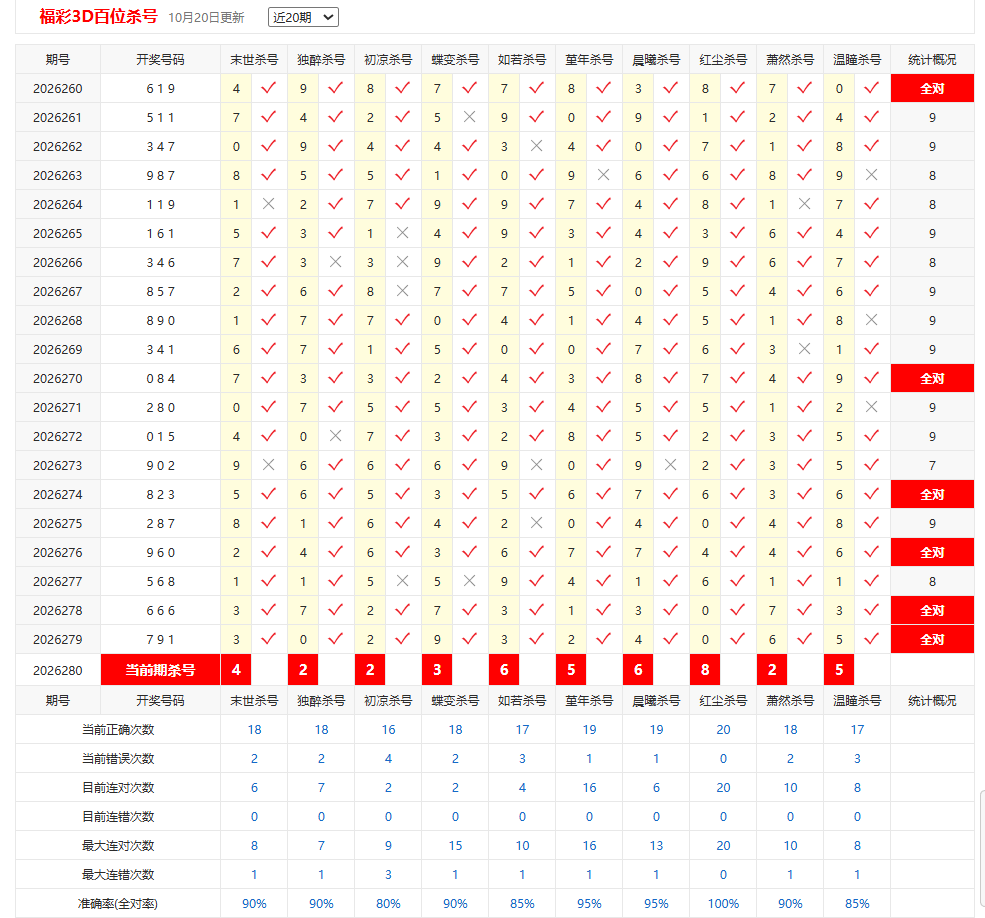Click the 10月20日更新 date label

coord(206,18)
